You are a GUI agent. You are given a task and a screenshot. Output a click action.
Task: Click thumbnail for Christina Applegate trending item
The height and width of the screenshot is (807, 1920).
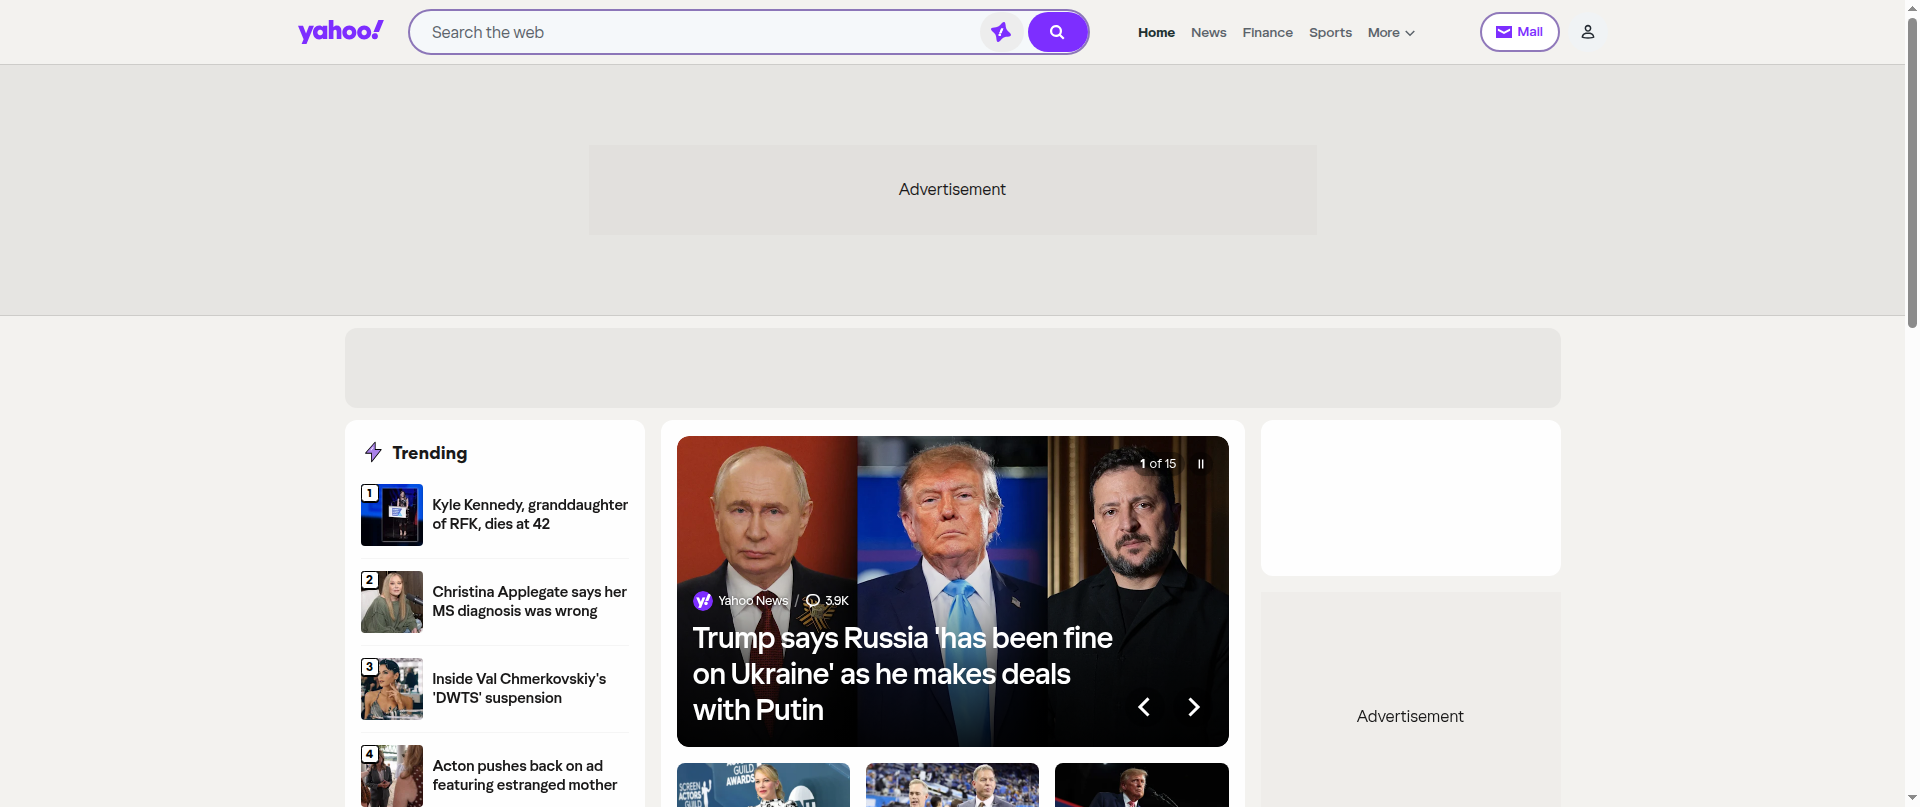[x=392, y=602]
